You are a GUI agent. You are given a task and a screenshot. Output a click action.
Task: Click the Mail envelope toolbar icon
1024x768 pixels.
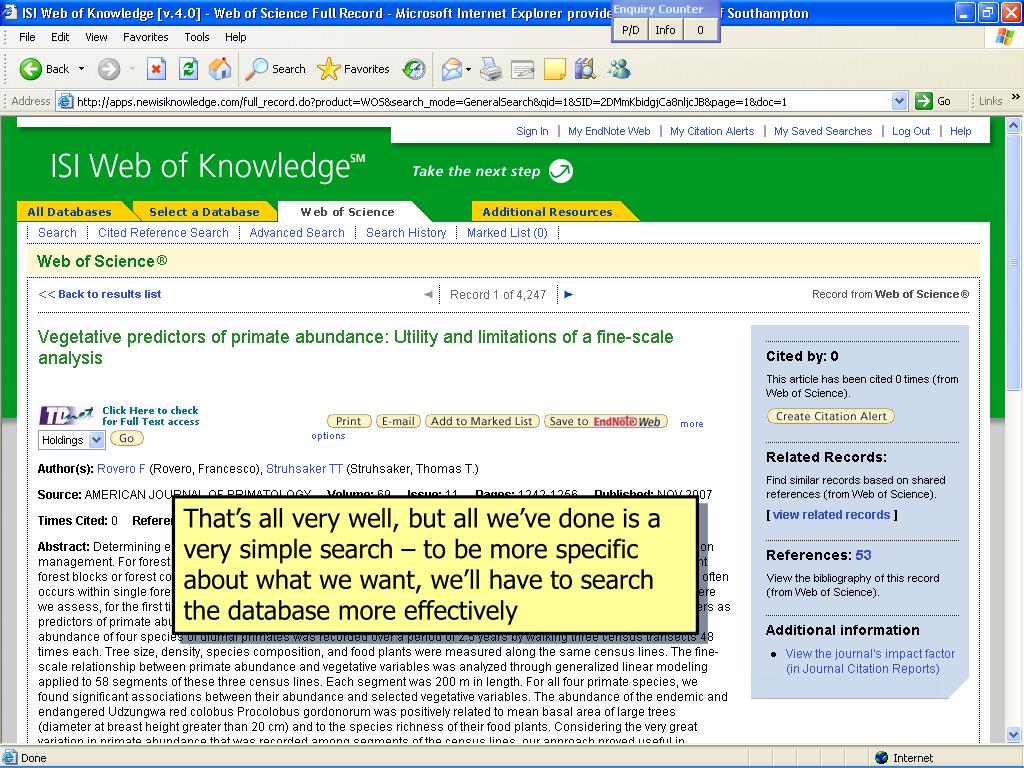coord(451,69)
